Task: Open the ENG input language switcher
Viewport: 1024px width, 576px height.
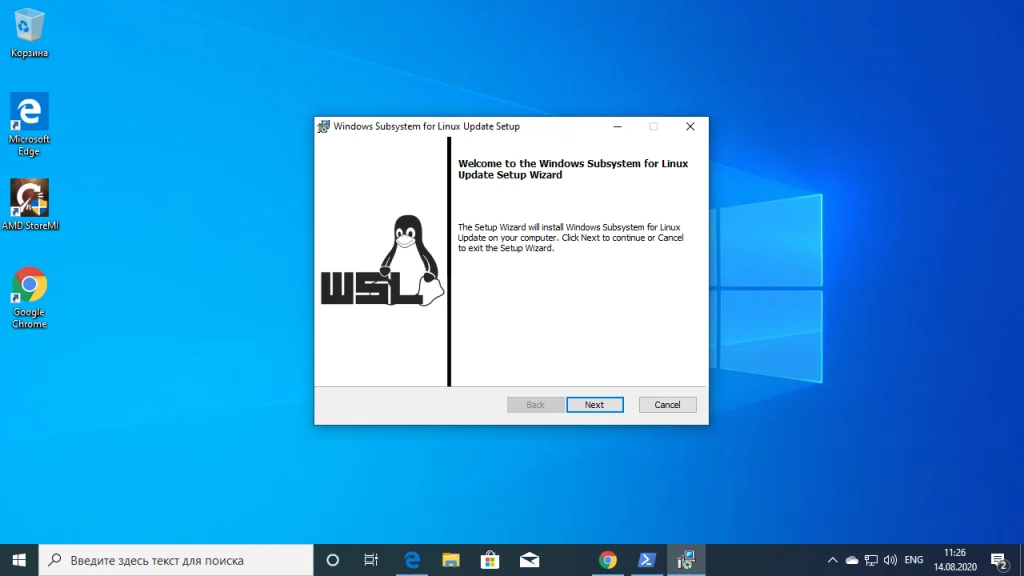Action: coord(913,560)
